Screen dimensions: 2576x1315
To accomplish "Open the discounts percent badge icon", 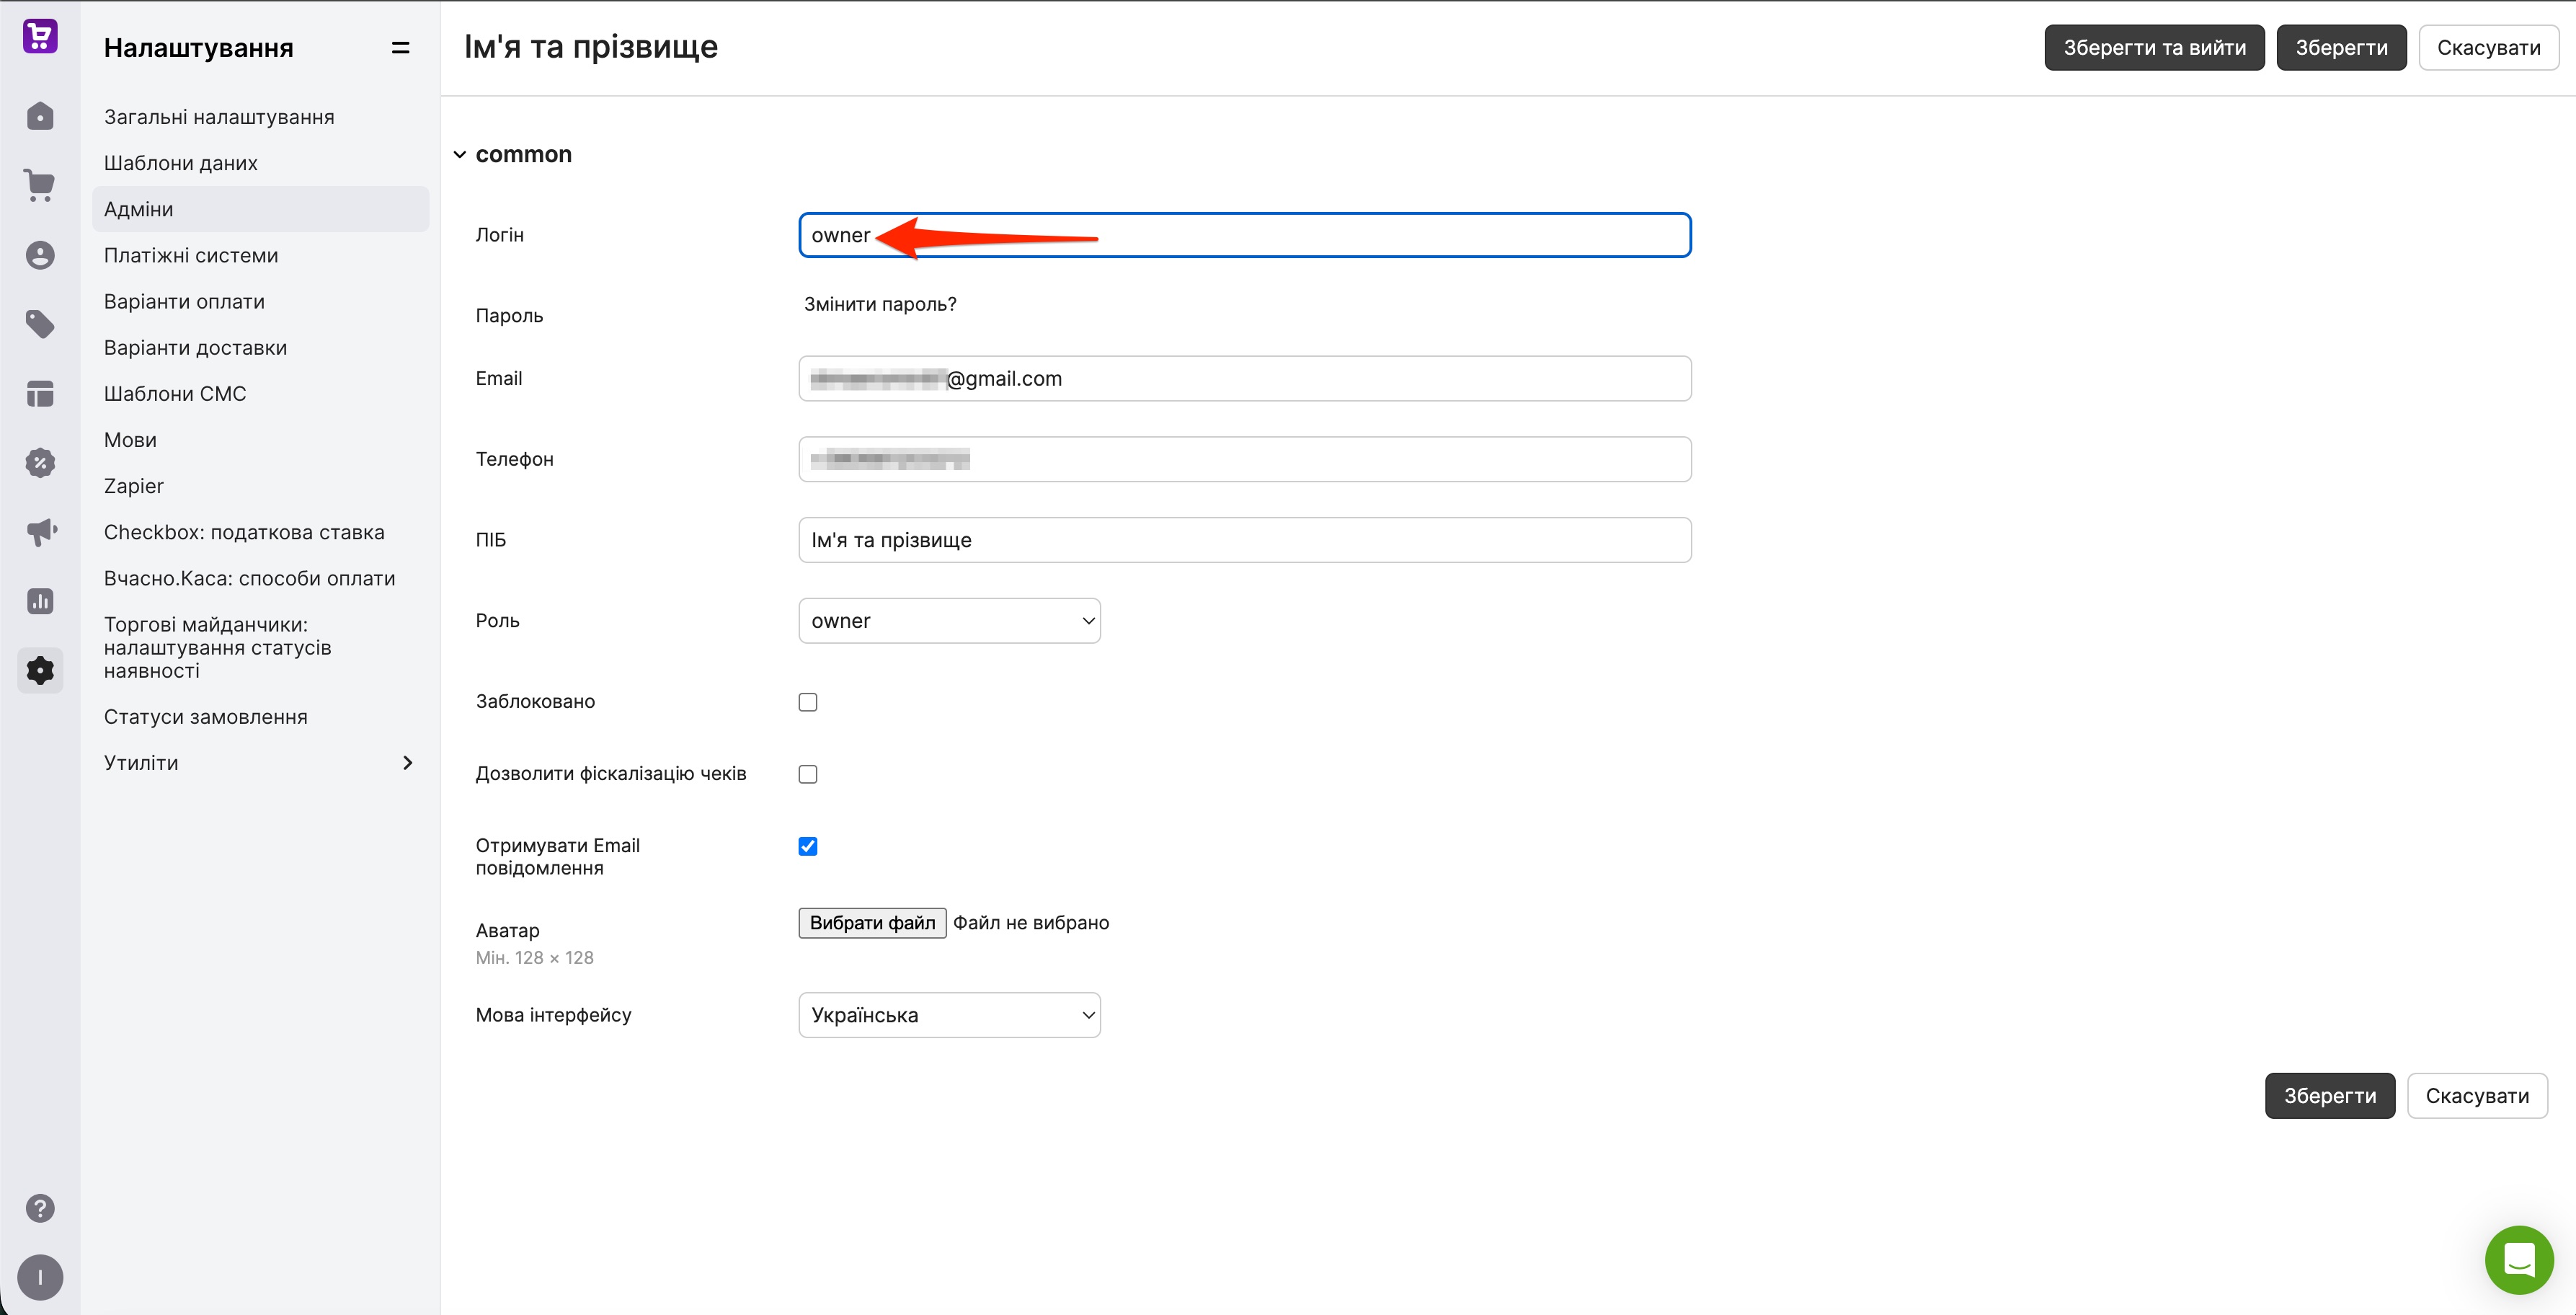I will pos(40,462).
